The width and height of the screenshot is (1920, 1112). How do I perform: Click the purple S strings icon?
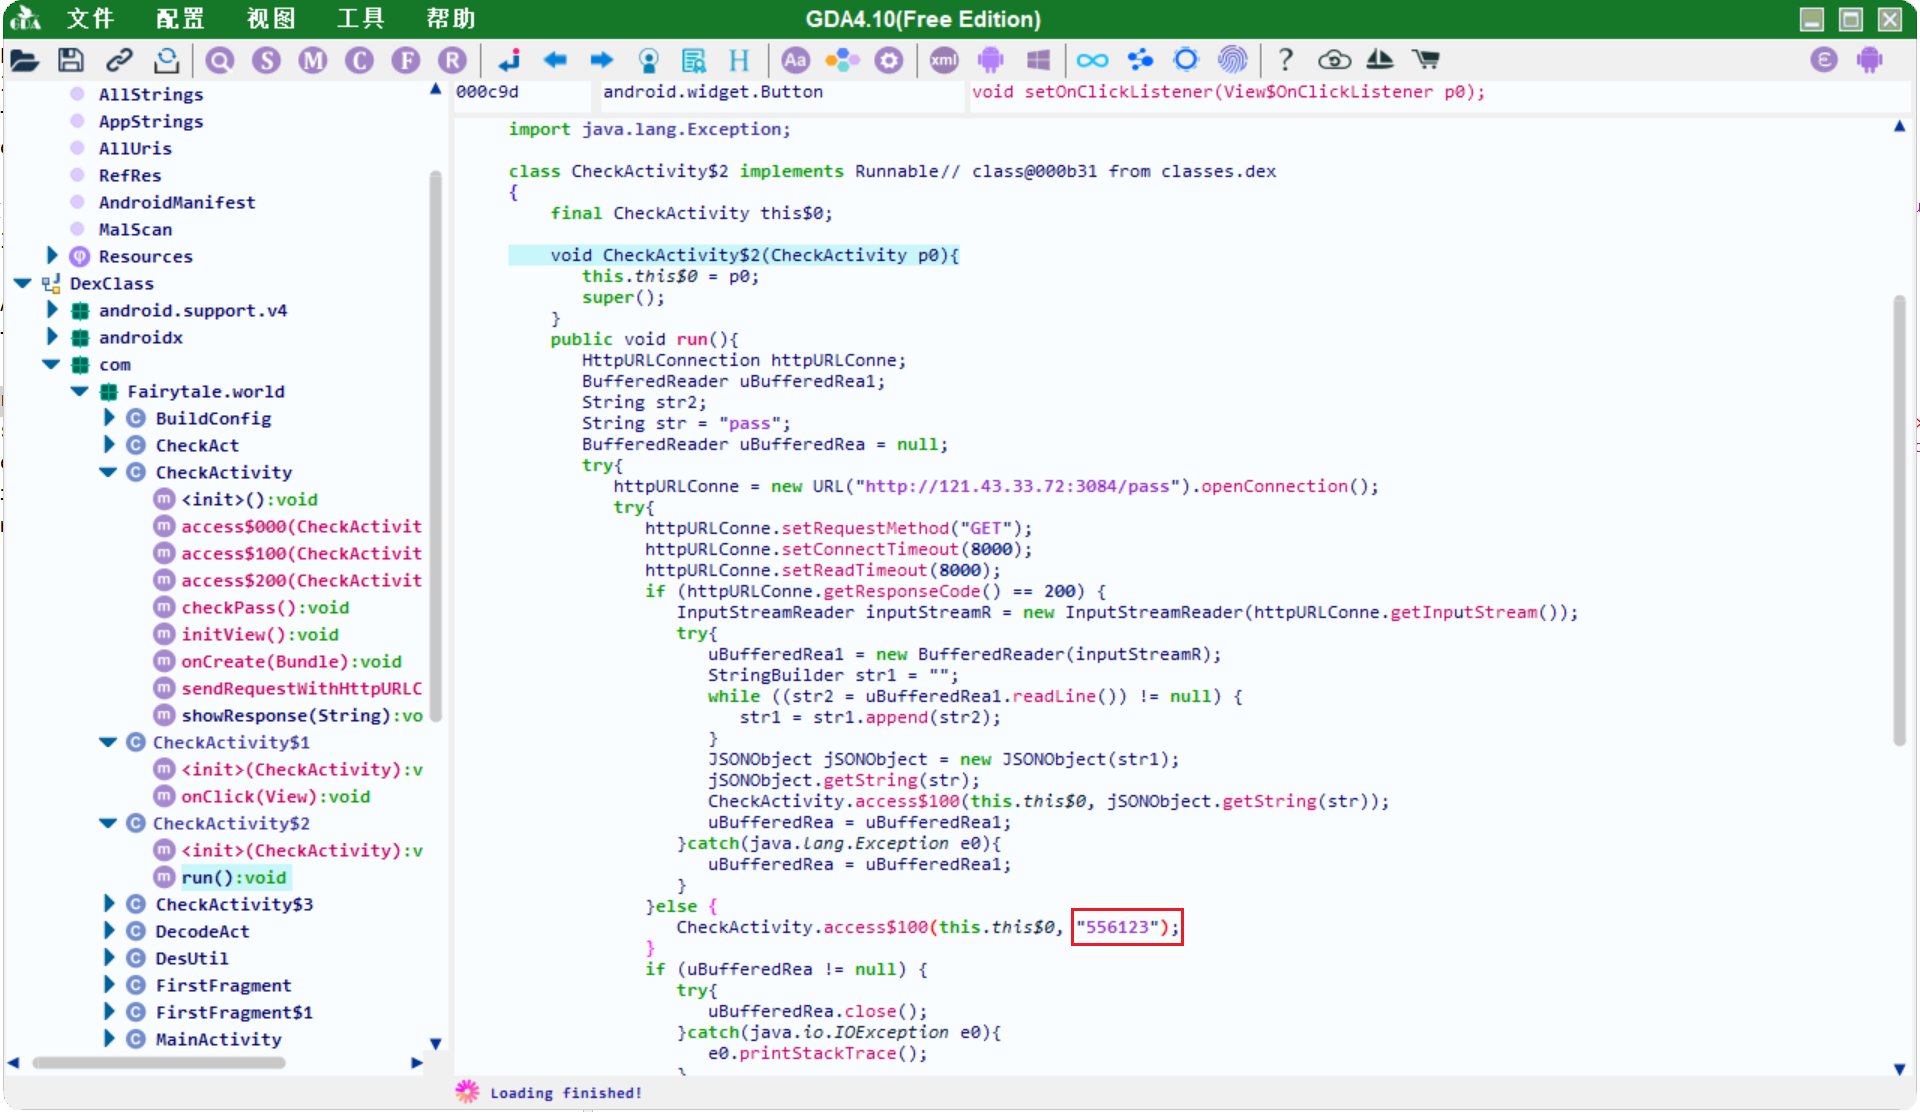pyautogui.click(x=266, y=60)
